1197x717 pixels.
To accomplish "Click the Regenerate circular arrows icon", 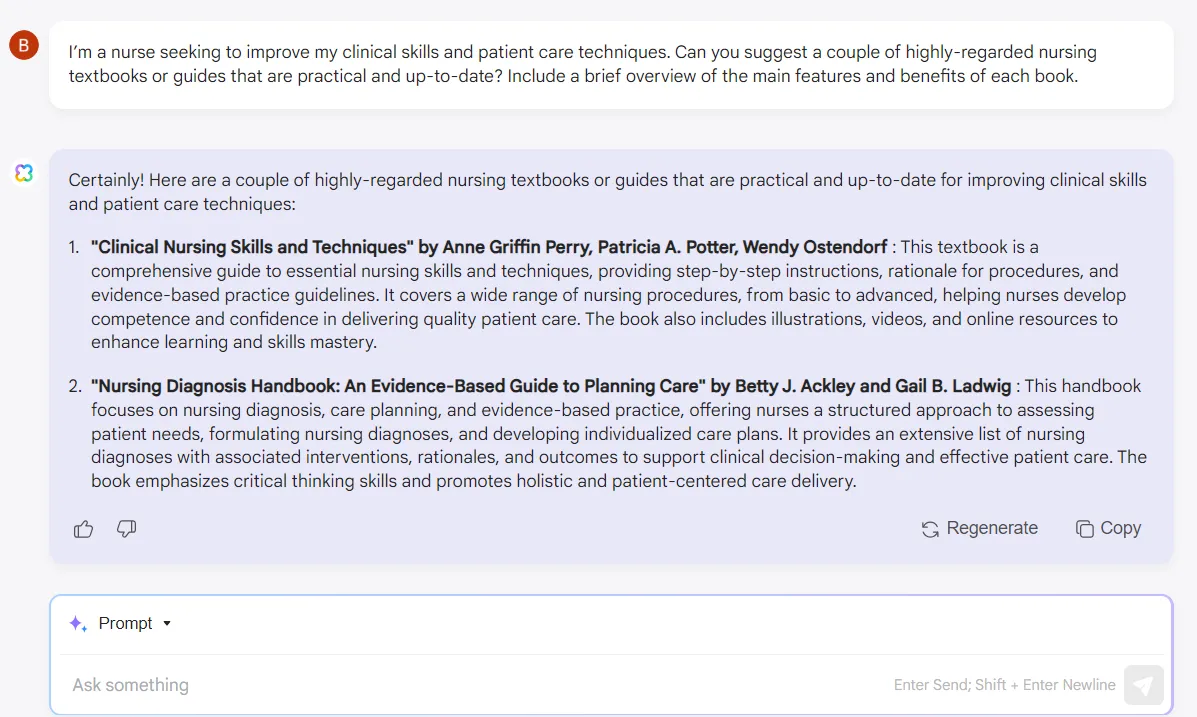I will 930,529.
